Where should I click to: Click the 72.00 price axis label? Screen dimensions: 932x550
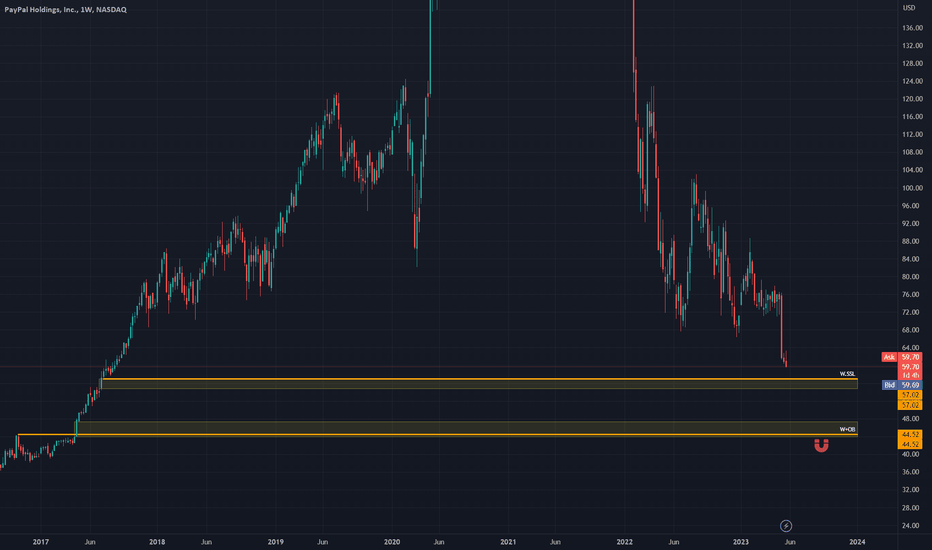click(x=912, y=312)
